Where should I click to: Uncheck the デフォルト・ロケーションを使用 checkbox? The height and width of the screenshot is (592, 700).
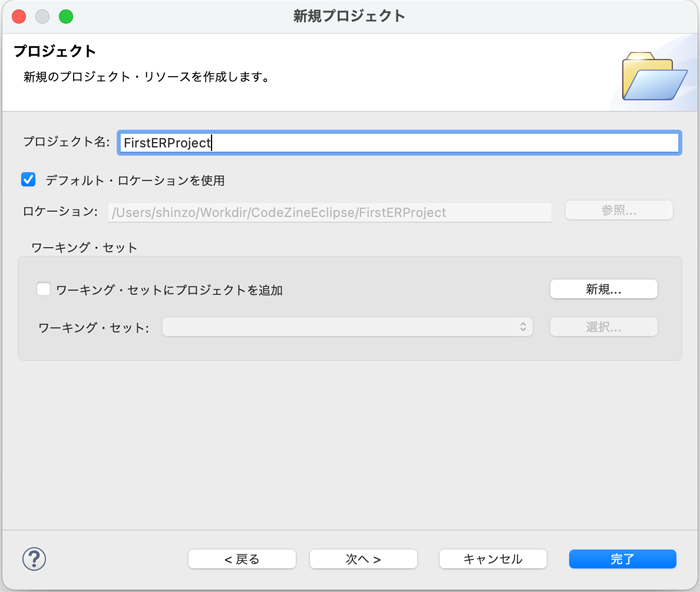point(28,180)
